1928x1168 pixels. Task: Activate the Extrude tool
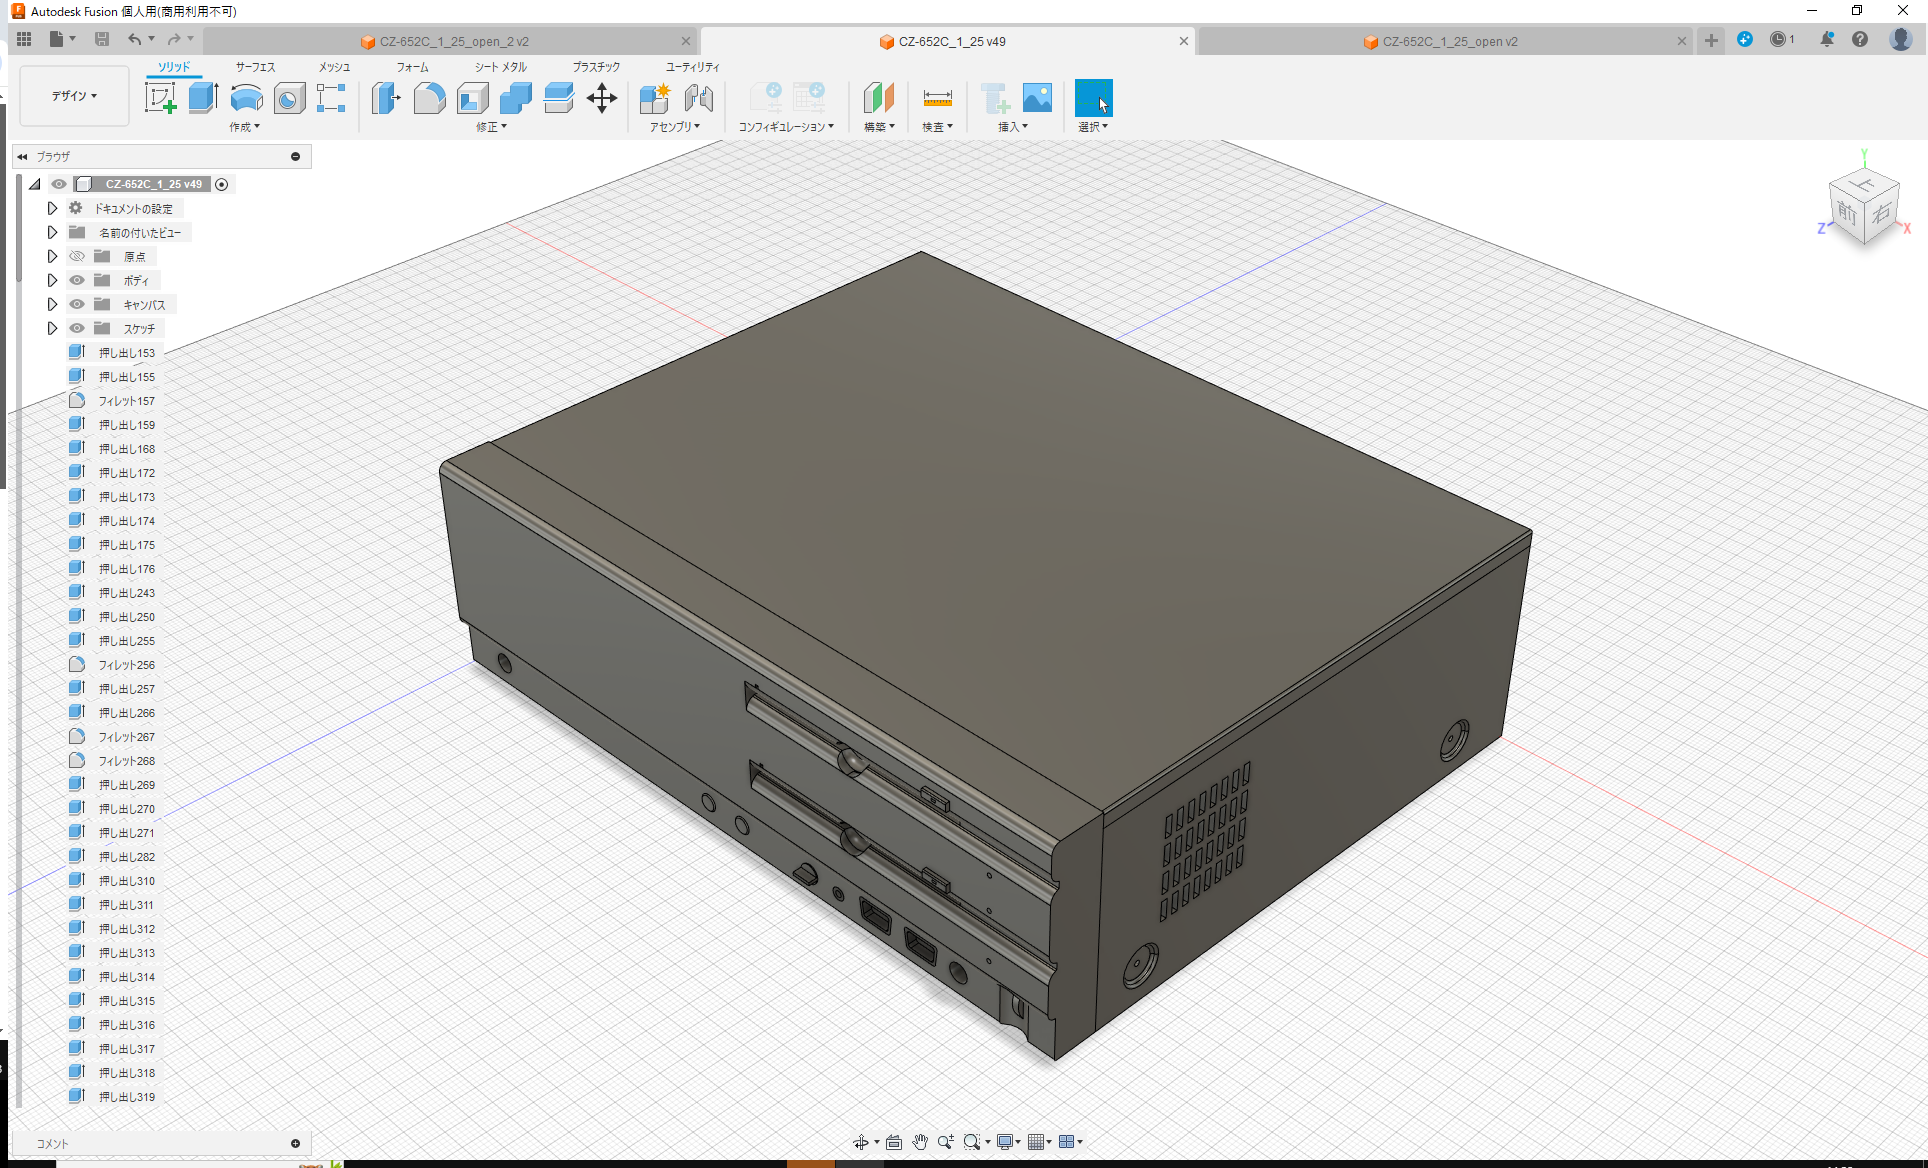coord(203,98)
